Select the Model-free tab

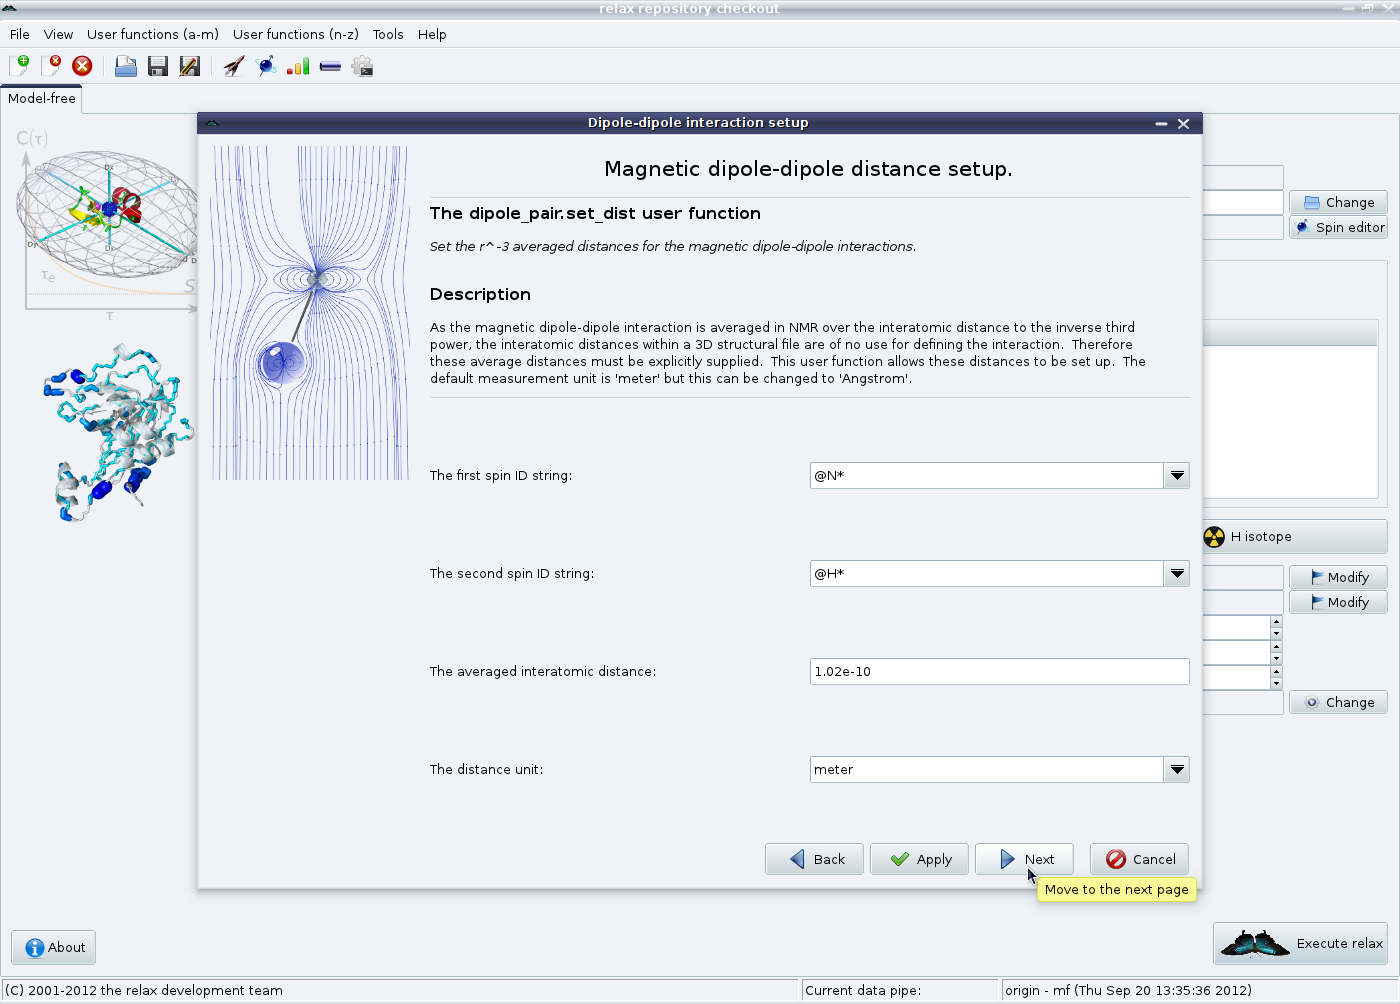click(42, 98)
